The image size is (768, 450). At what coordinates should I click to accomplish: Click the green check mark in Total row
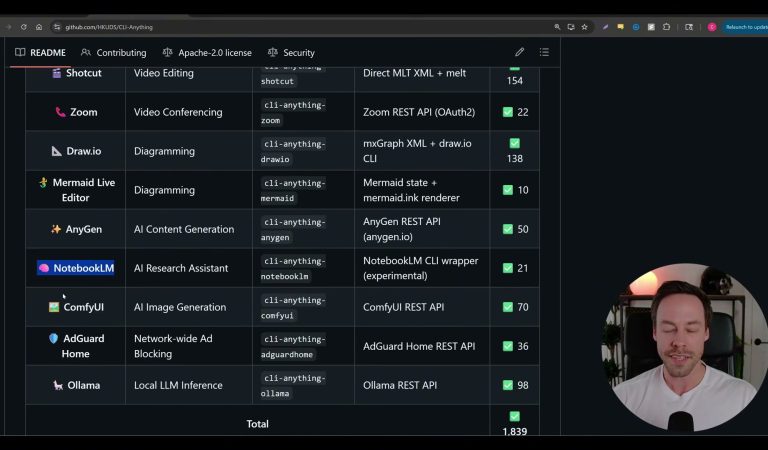click(514, 416)
